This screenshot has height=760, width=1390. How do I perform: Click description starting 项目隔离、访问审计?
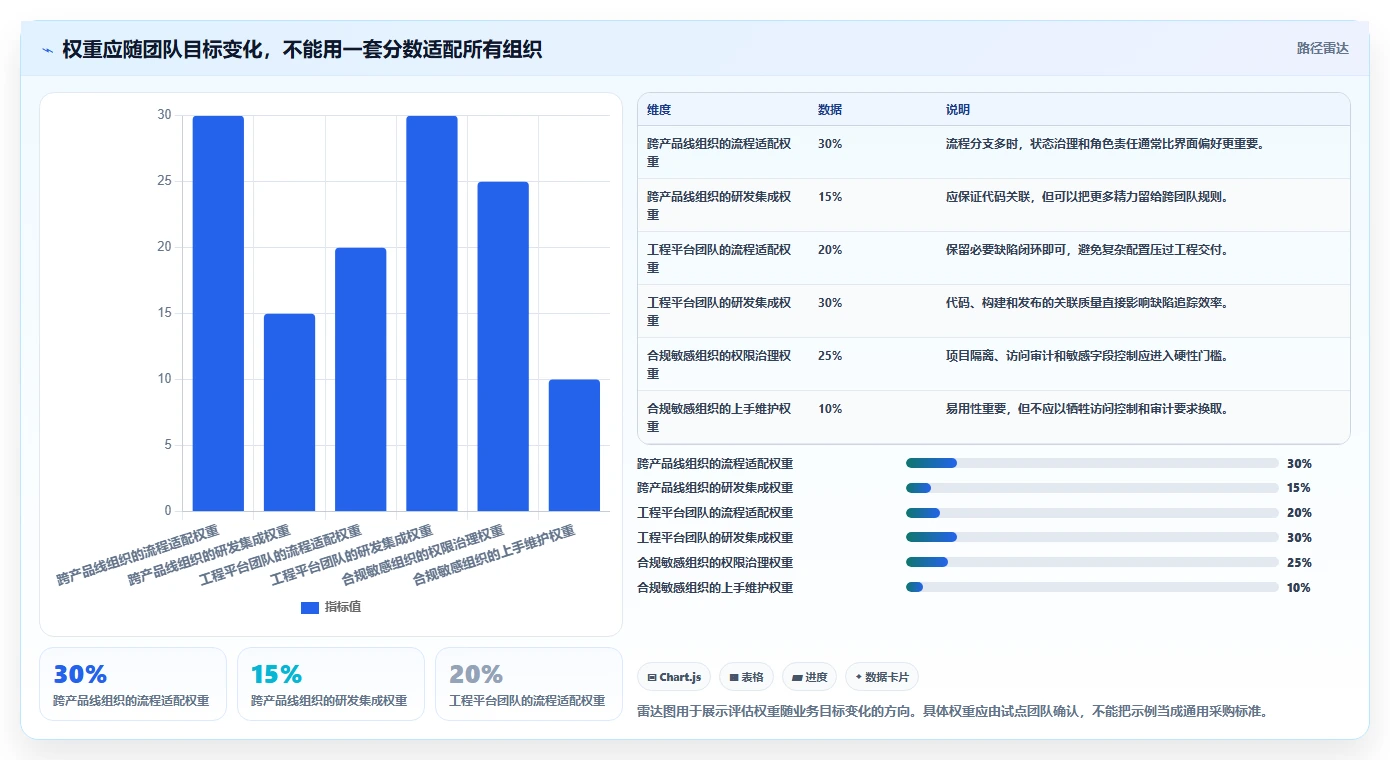click(1087, 356)
